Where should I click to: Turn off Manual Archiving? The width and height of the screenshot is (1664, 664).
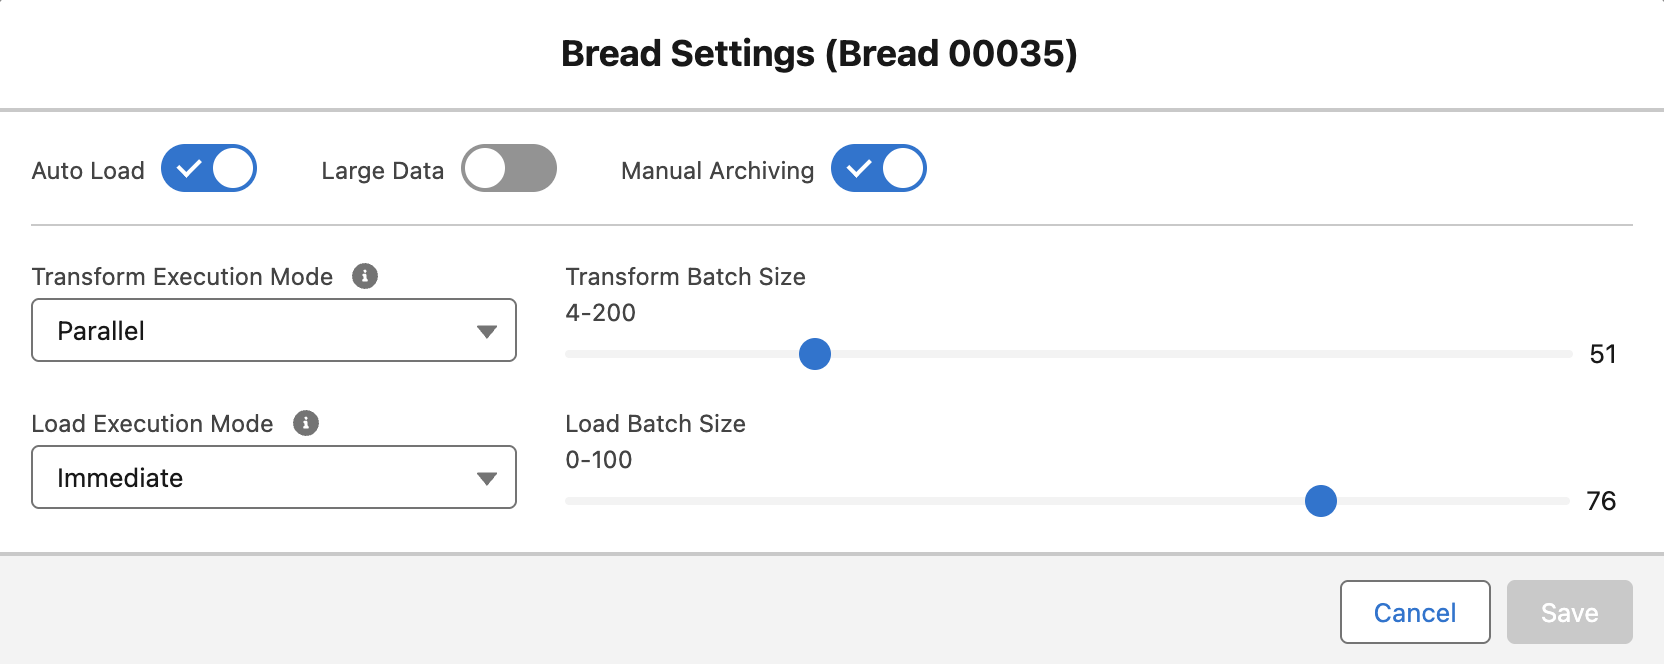(x=878, y=169)
